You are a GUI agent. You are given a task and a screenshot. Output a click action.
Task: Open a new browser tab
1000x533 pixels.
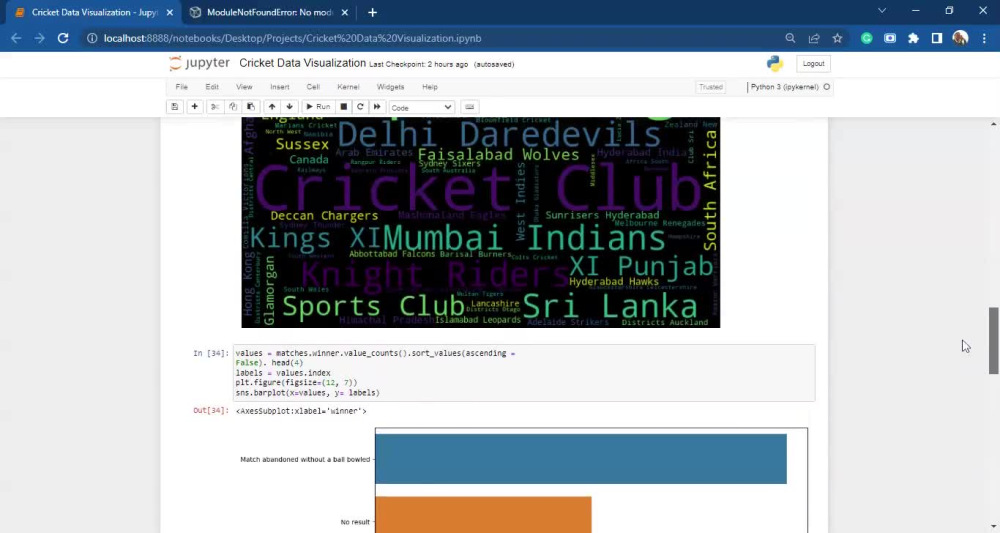[372, 12]
